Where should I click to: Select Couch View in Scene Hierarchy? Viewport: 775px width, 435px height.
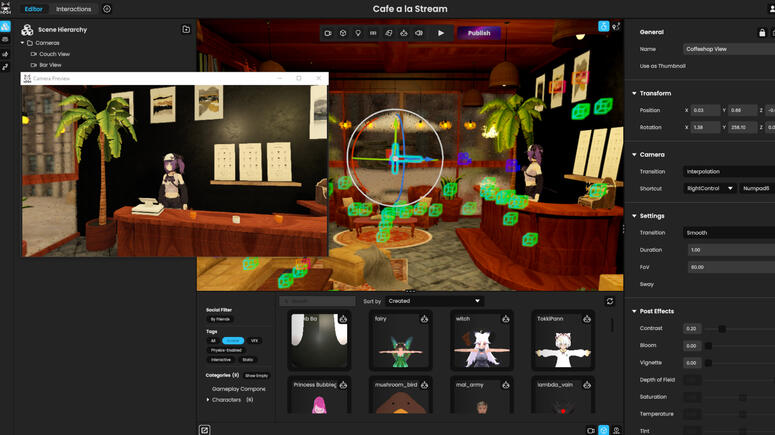point(54,54)
